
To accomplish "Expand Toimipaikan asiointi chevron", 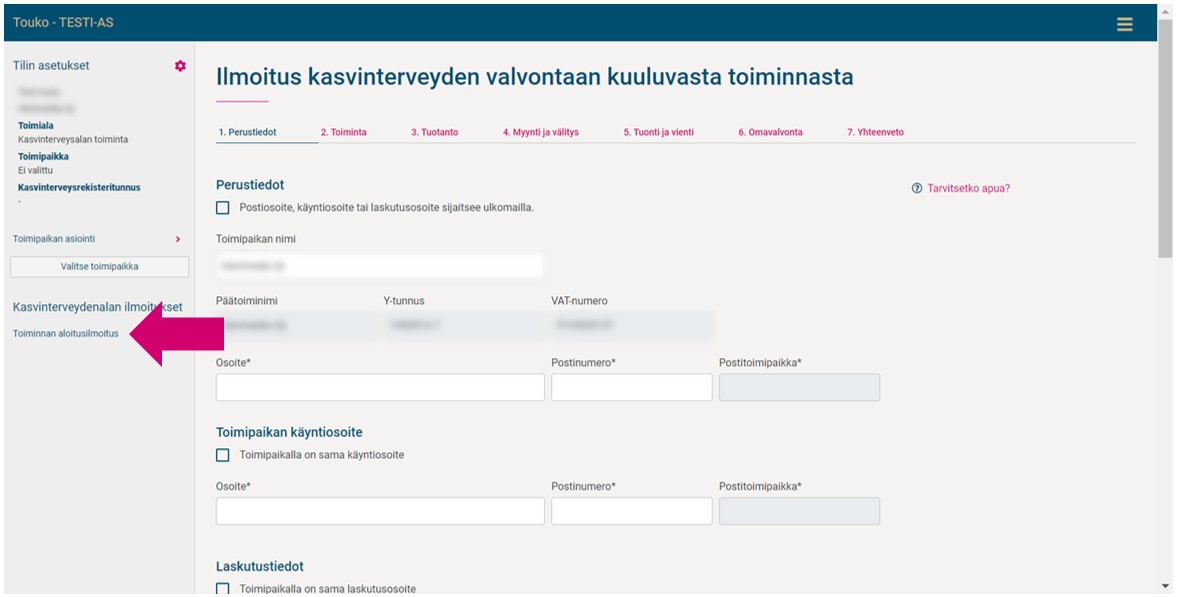I will coord(178,239).
